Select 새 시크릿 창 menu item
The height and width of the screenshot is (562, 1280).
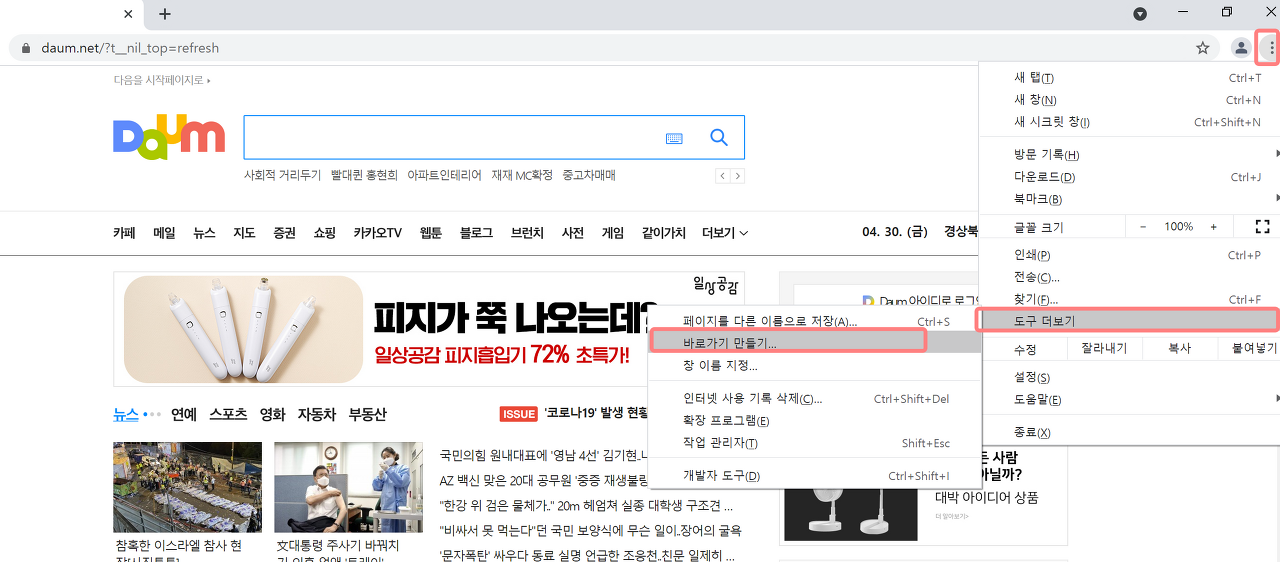pyautogui.click(x=1129, y=122)
